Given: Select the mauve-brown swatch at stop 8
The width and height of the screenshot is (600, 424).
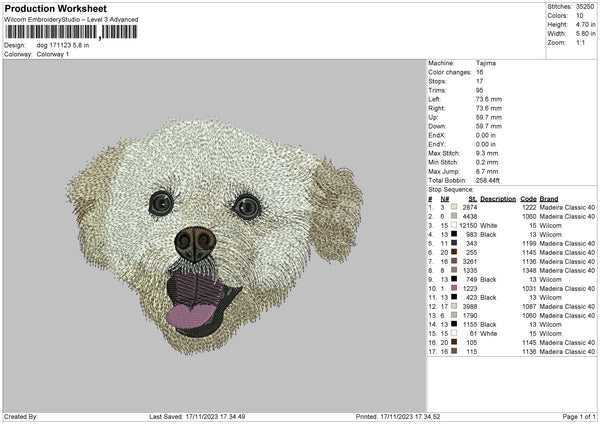Looking at the screenshot, I should point(453,270).
